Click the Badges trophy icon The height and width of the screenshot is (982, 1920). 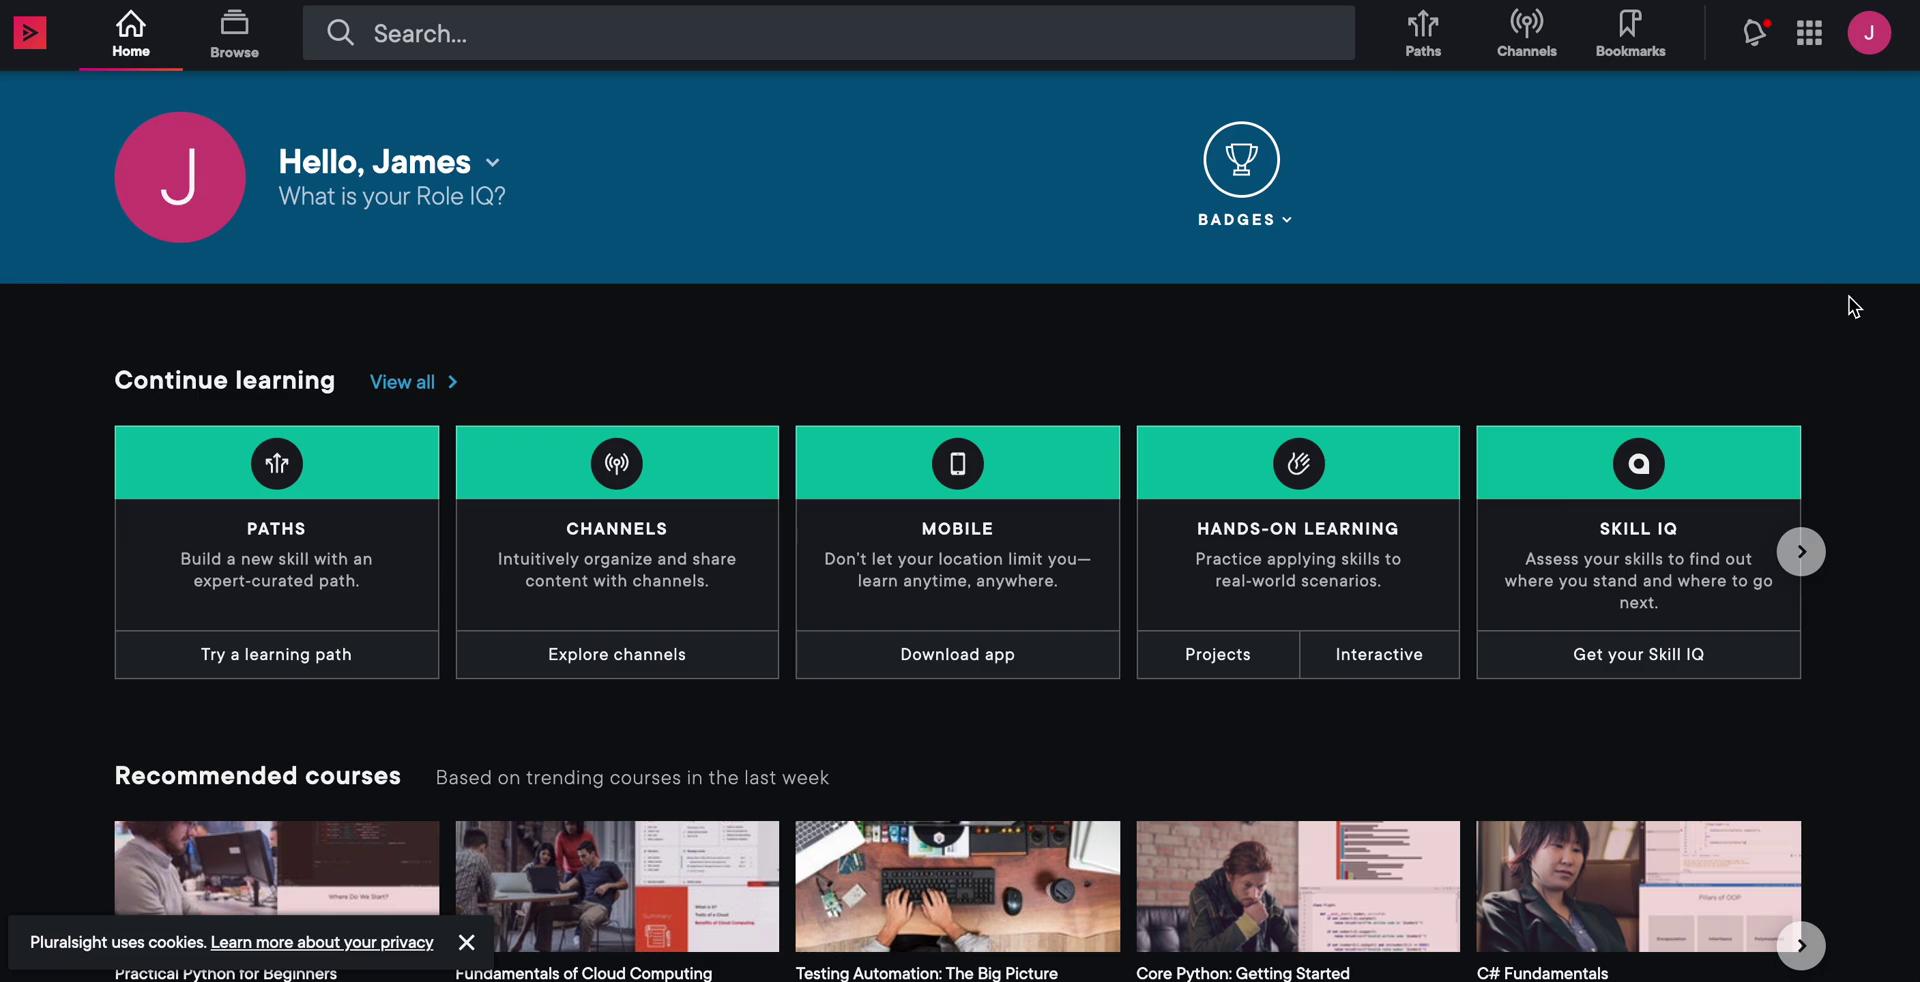(x=1241, y=159)
